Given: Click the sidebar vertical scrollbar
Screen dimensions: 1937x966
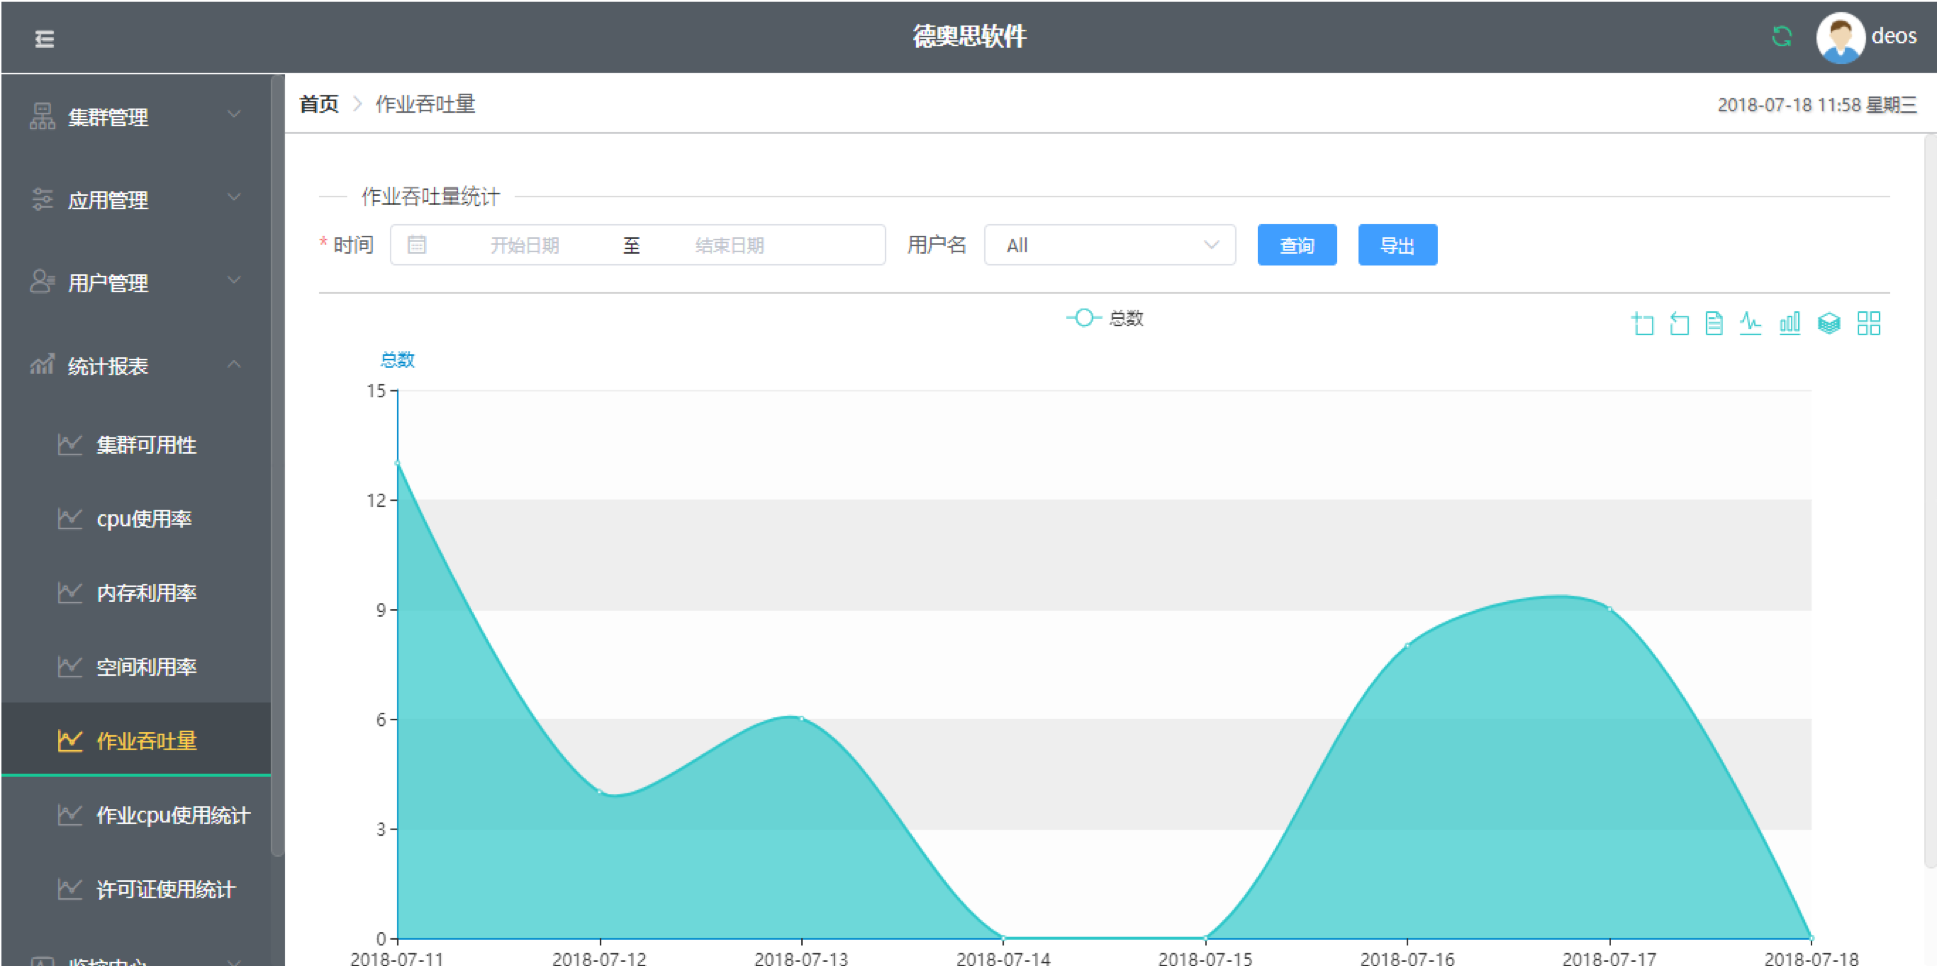Looking at the screenshot, I should [277, 466].
